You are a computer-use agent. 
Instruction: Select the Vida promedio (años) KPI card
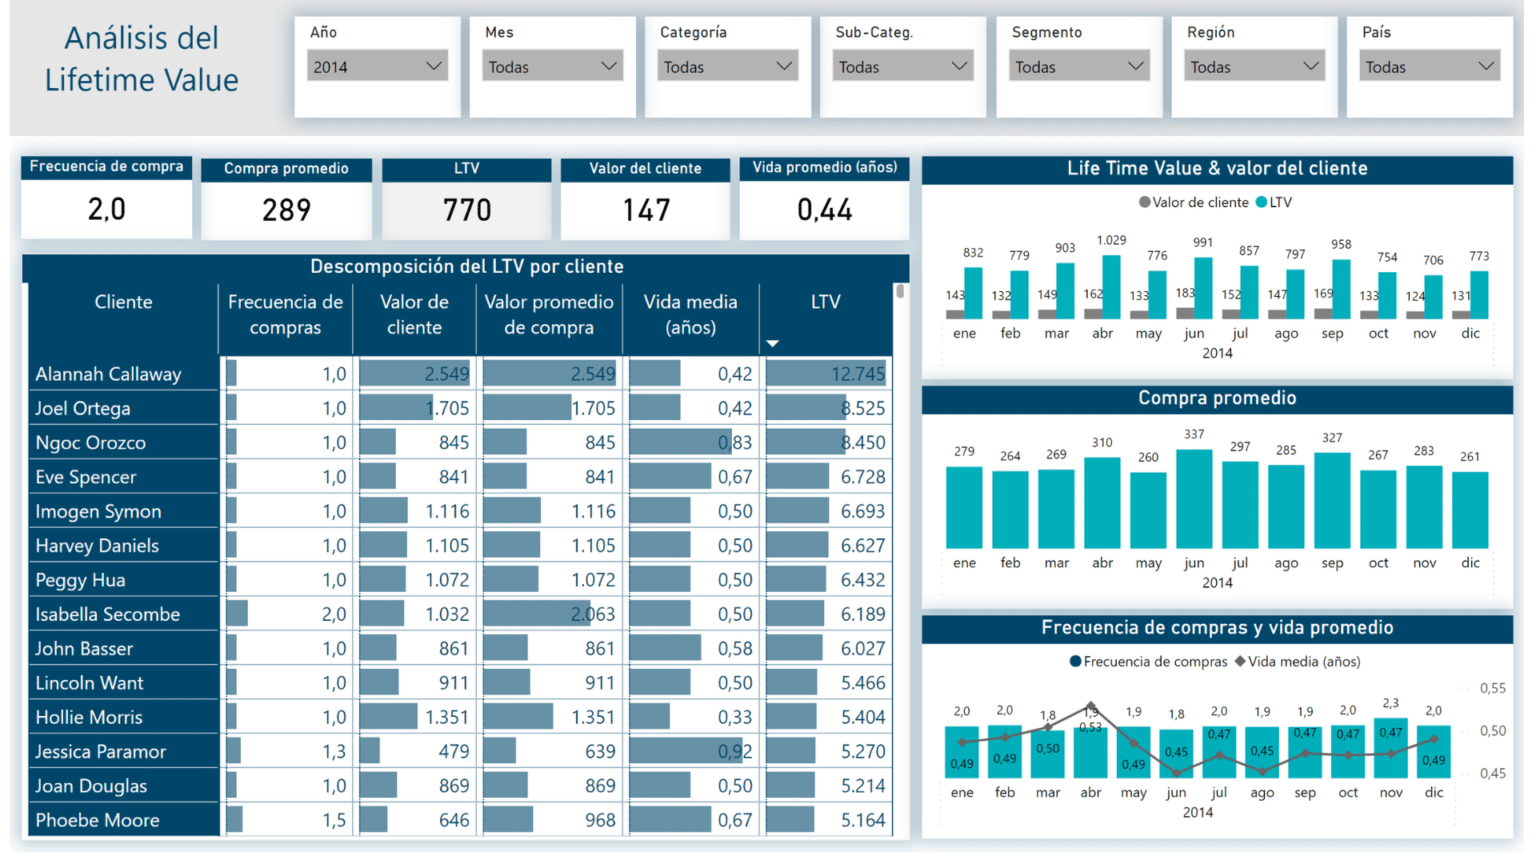click(824, 210)
